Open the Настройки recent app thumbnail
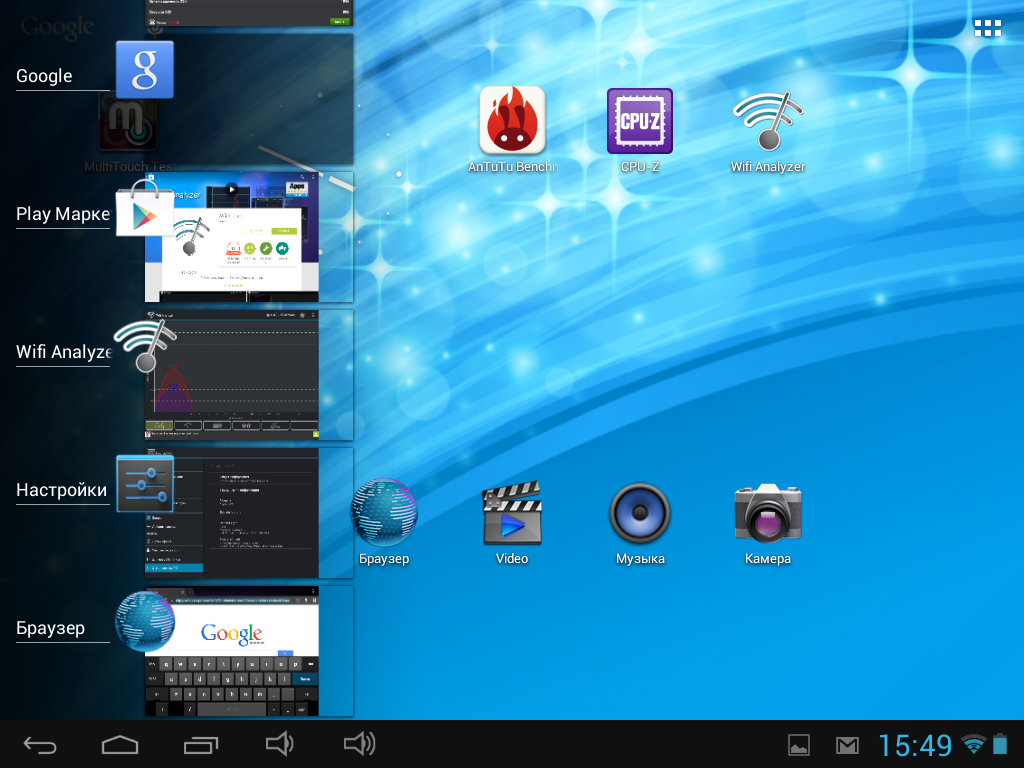This screenshot has width=1024, height=768. point(248,512)
